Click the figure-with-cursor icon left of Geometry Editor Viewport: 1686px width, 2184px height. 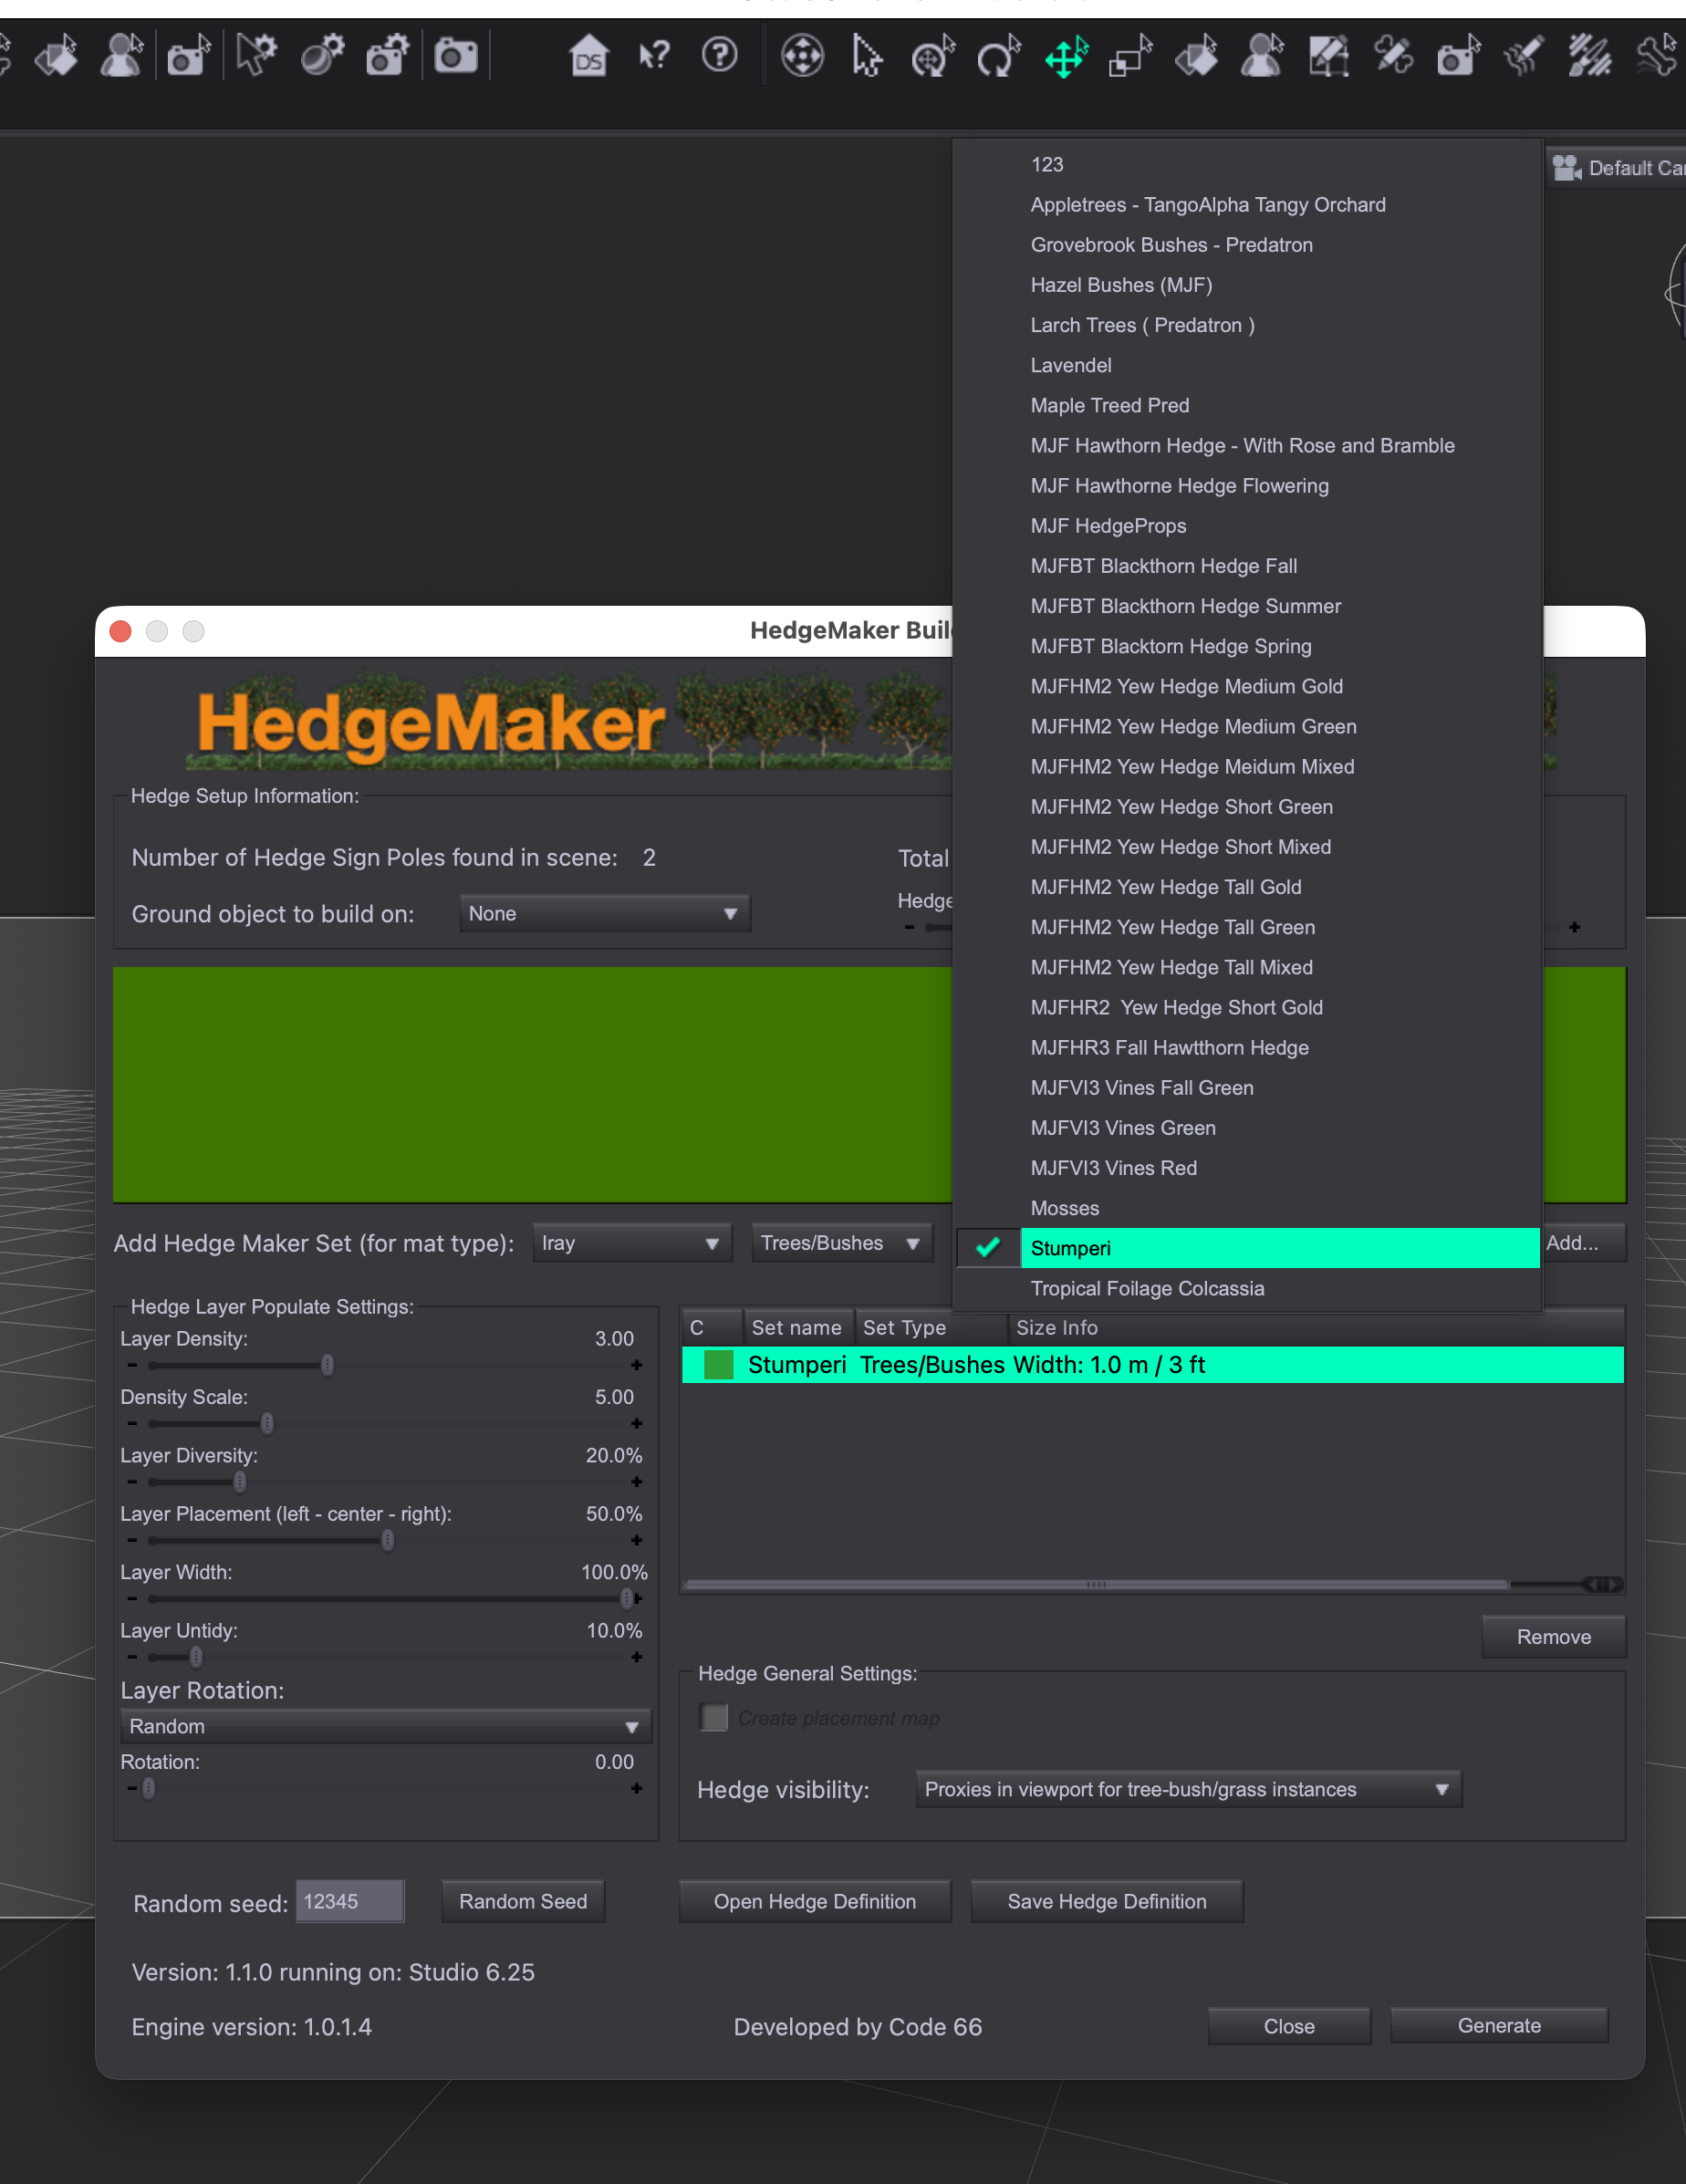tap(1262, 56)
